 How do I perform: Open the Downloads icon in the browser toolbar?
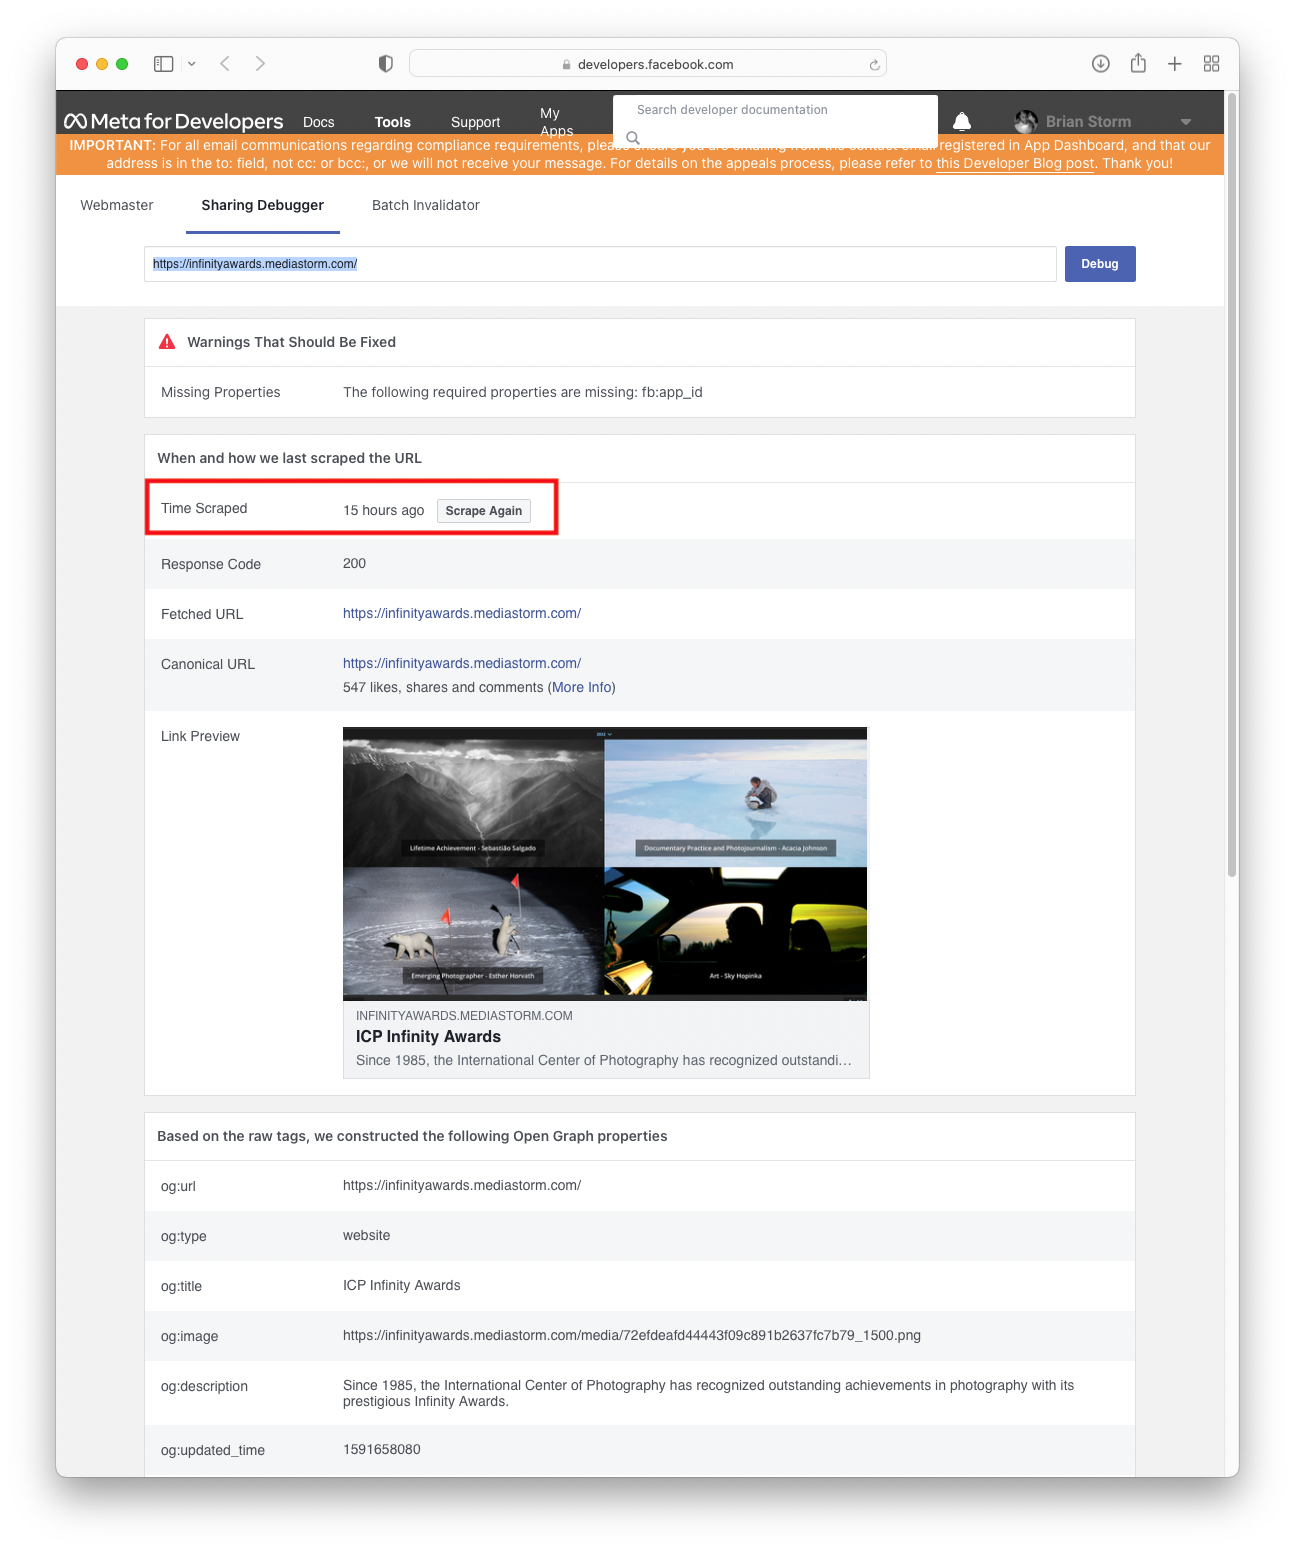pos(1100,63)
